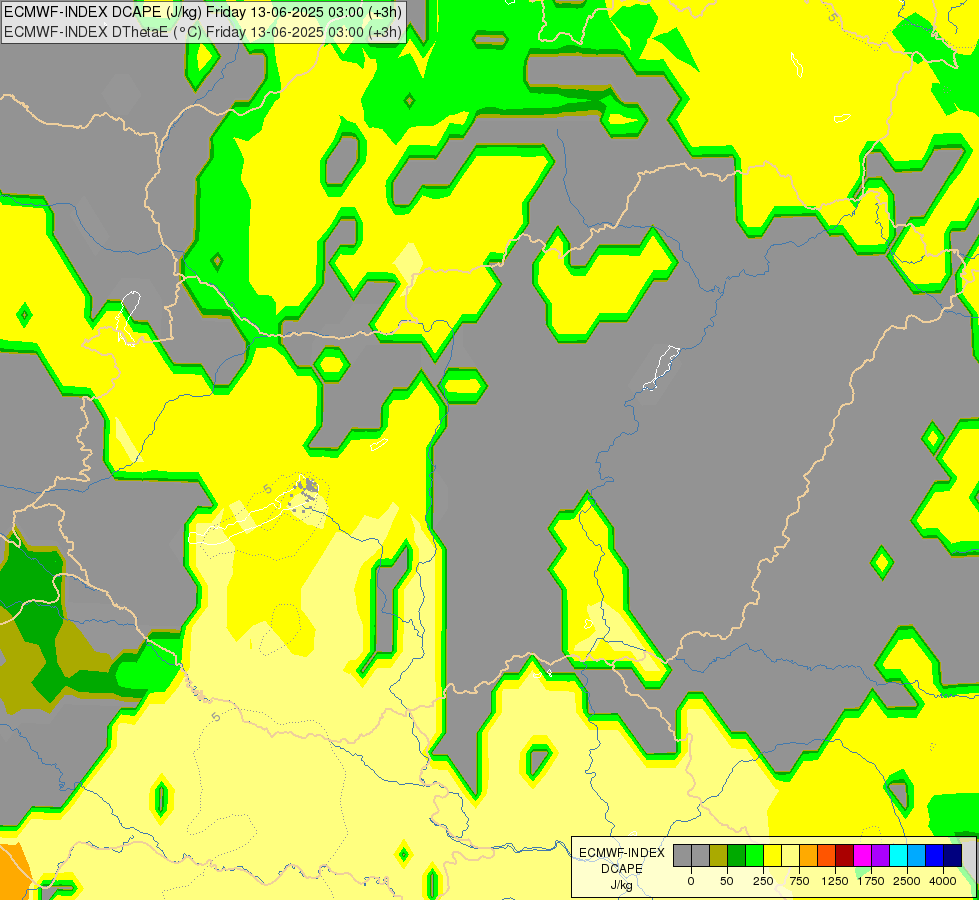Click the 2500 value on the legend scale
Screen dimensions: 979x900
(907, 881)
